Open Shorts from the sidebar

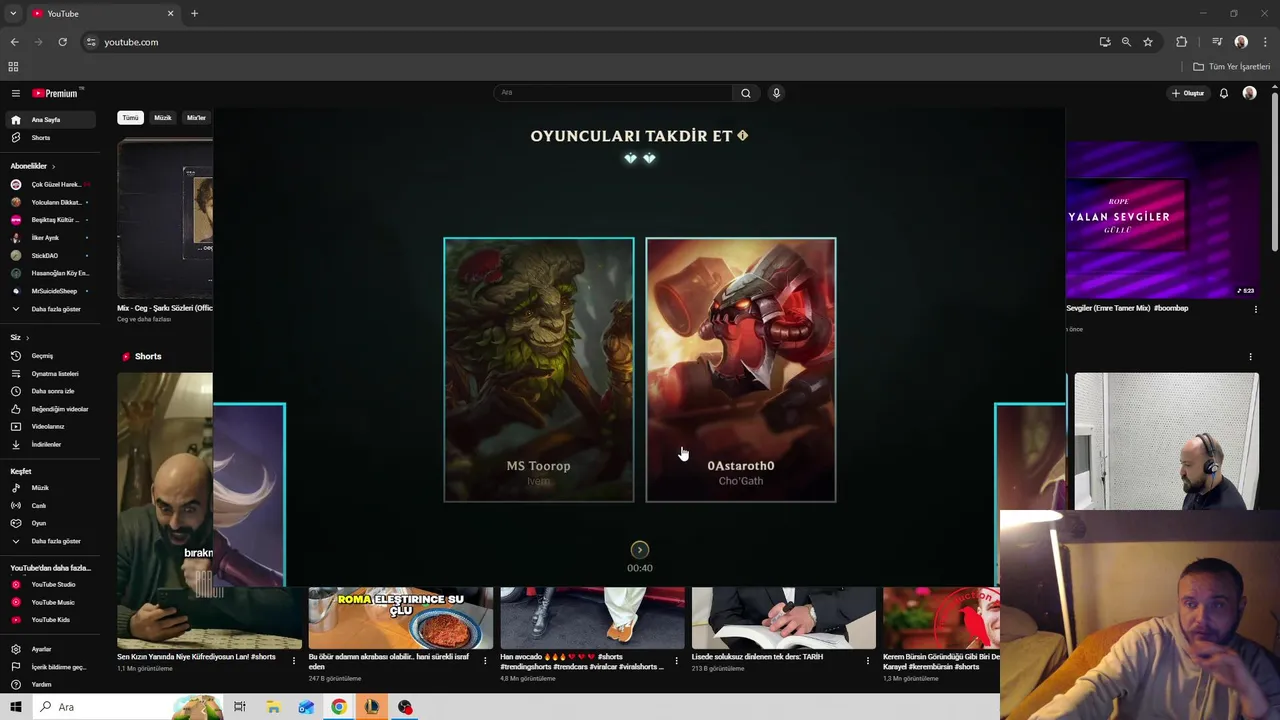pos(52,138)
